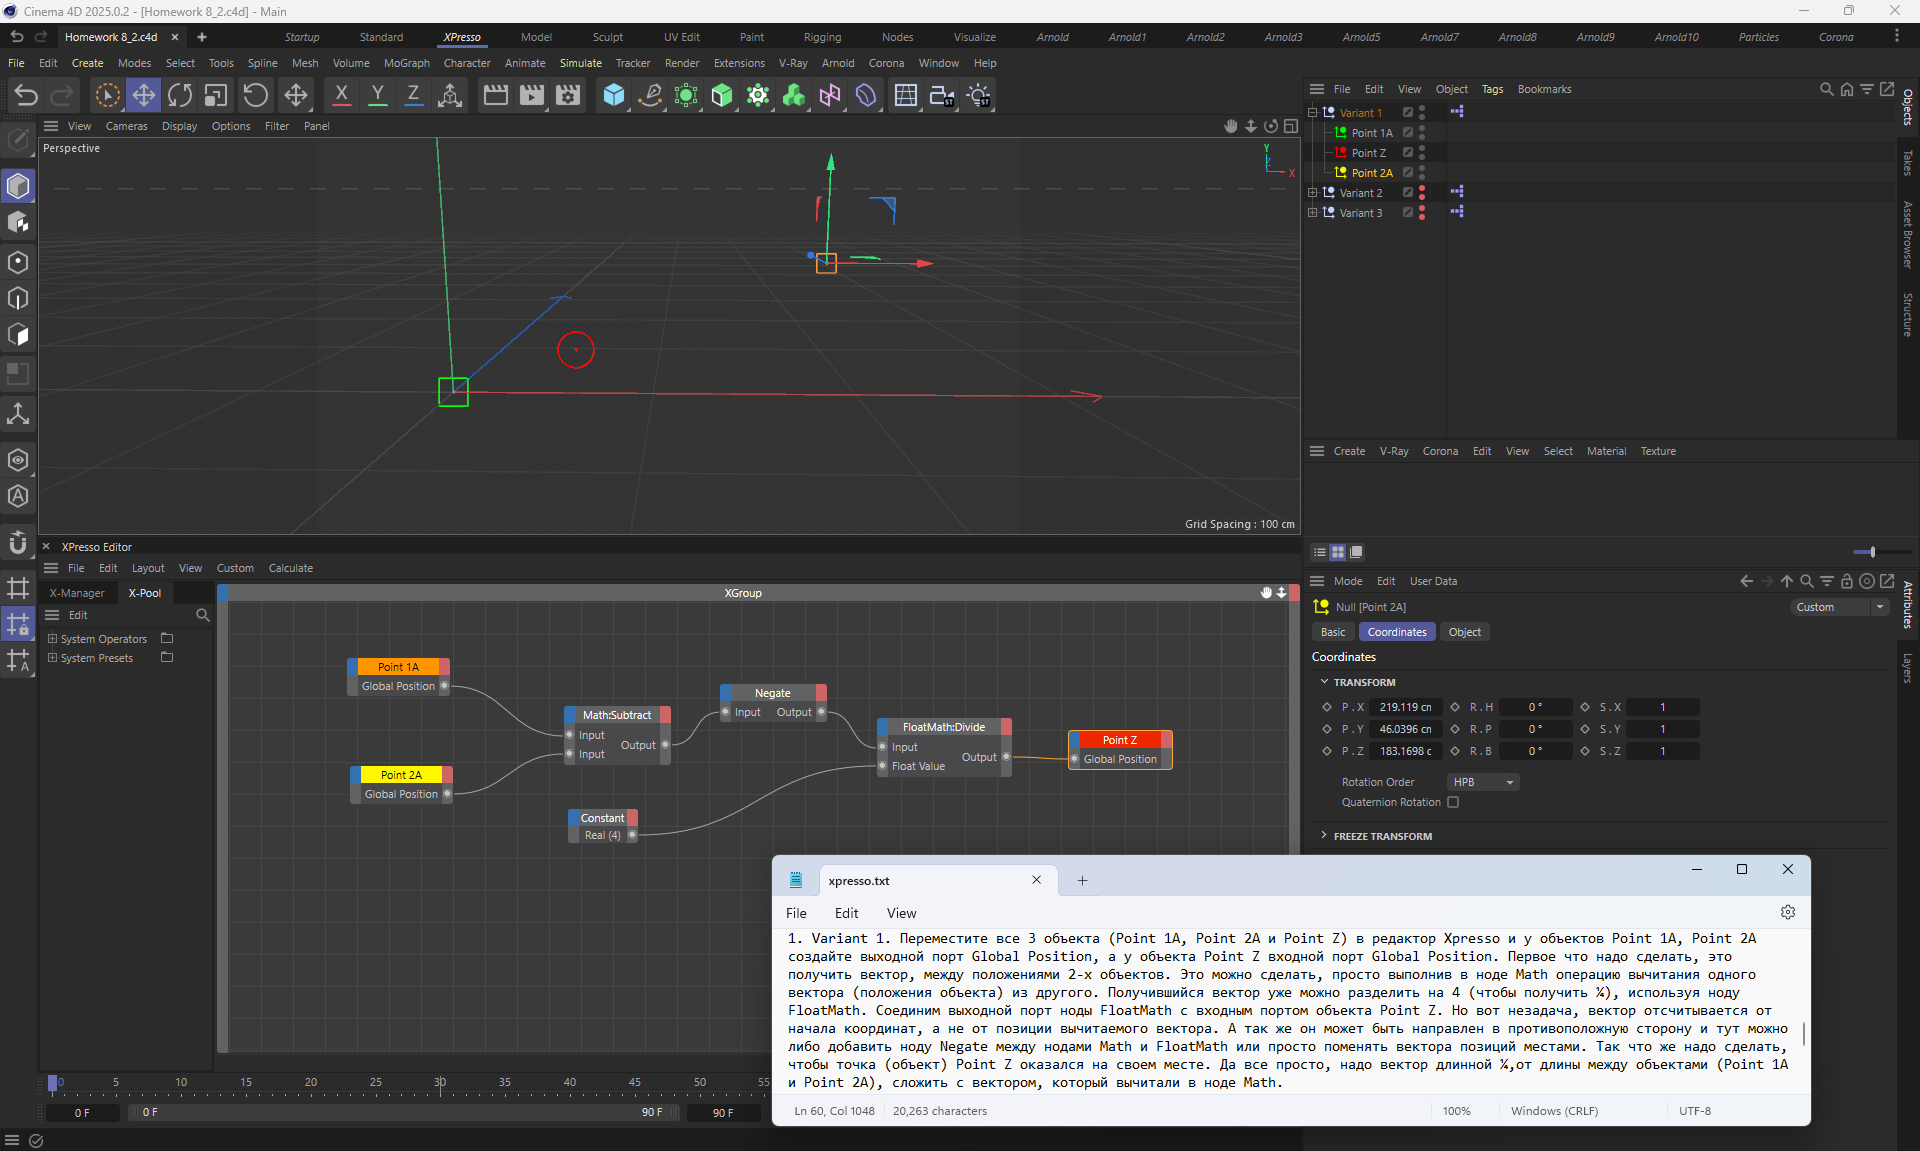This screenshot has width=1920, height=1151.
Task: Click the undo arrow icon
Action: (26, 95)
